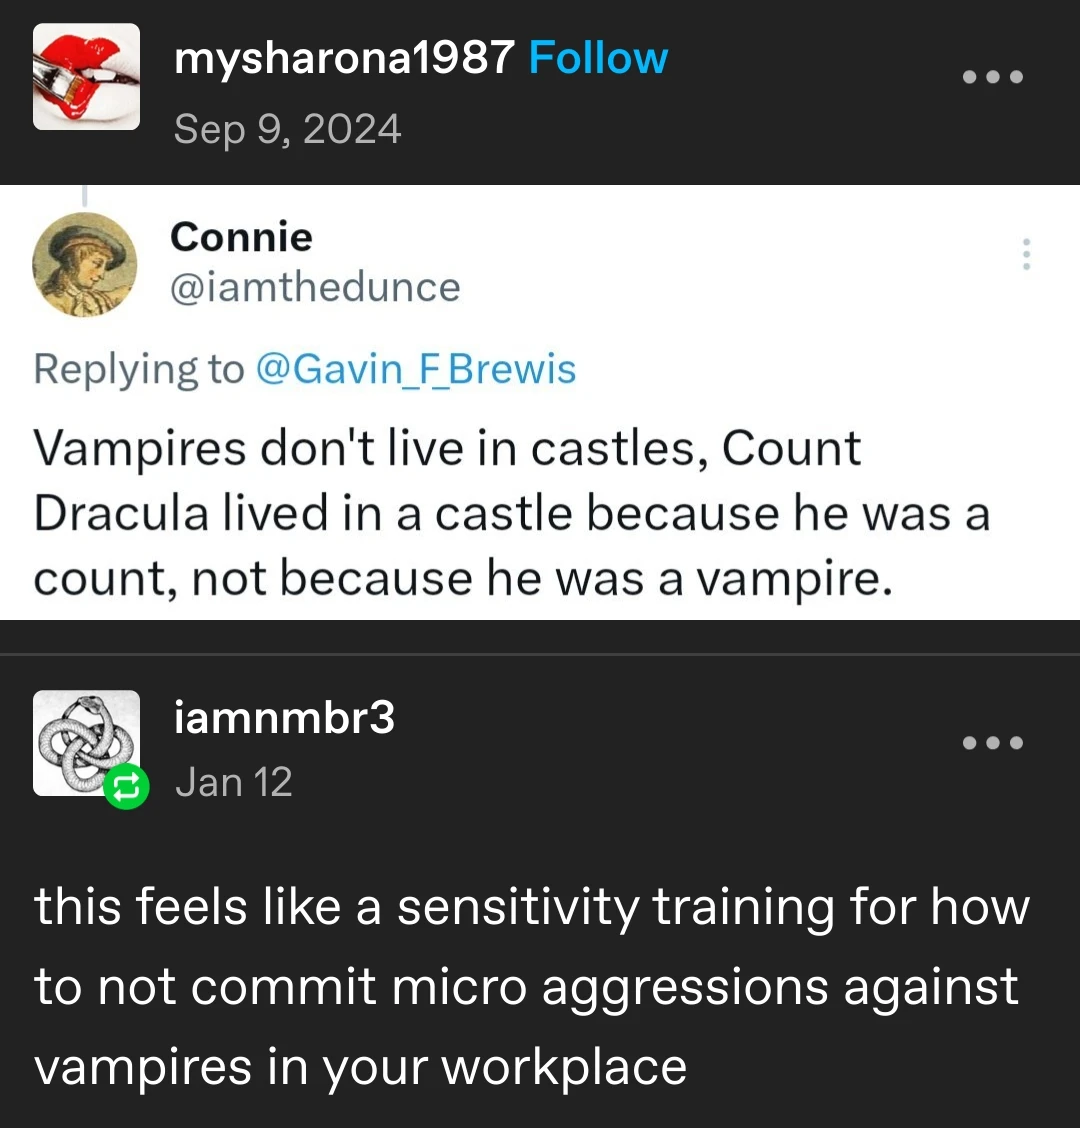
Task: Click Connie's profile picture in the tweet
Action: [85, 264]
